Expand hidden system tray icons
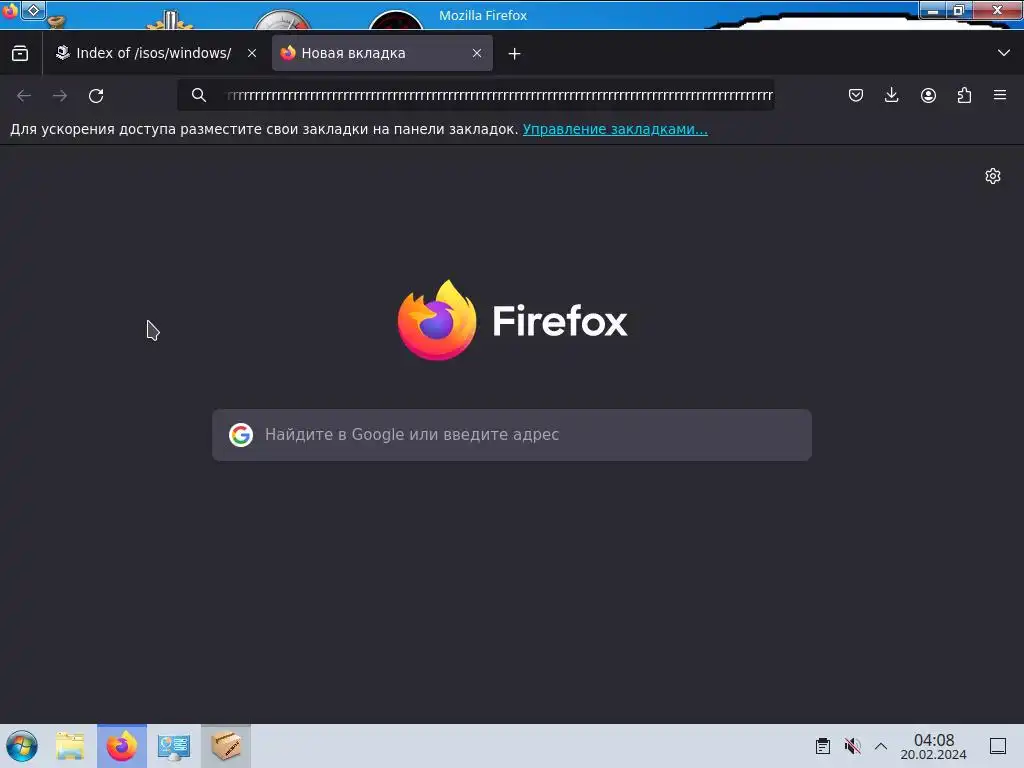 881,746
